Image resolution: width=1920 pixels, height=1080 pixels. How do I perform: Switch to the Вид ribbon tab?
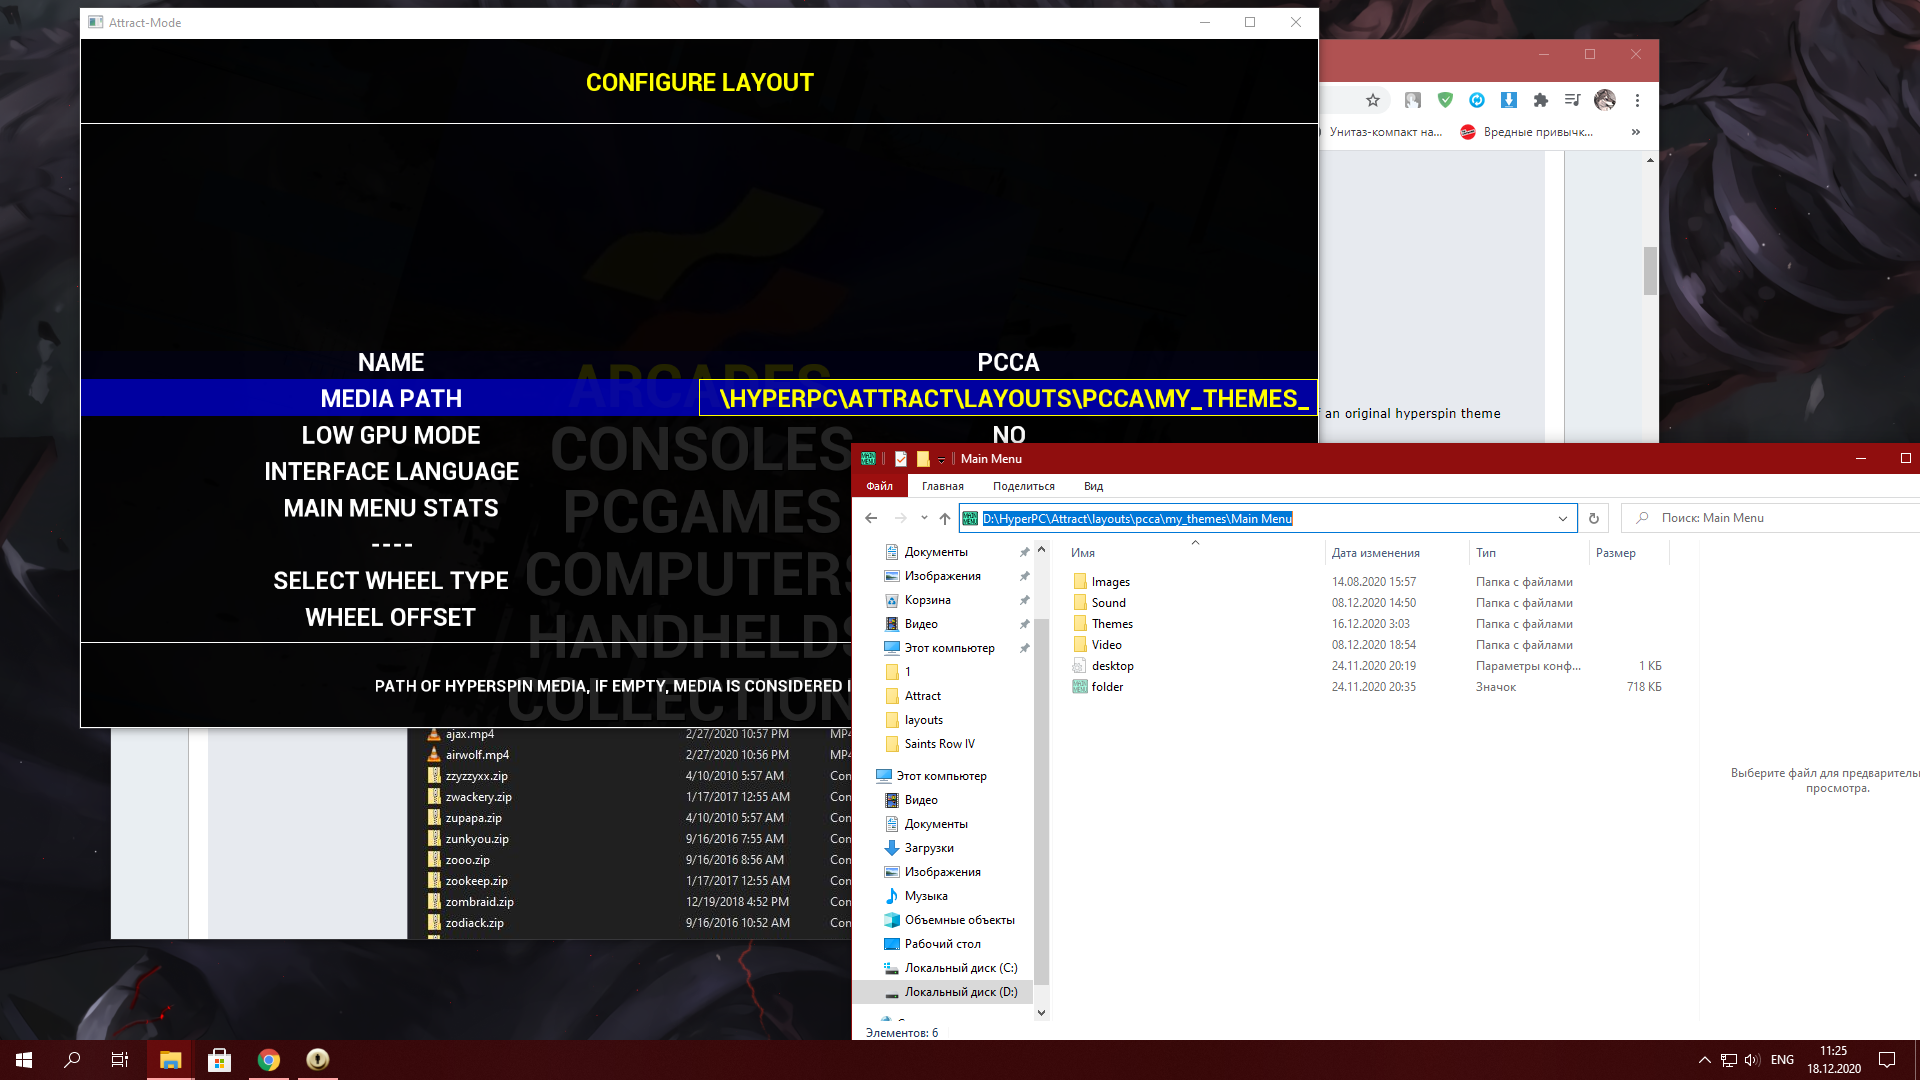1093,486
